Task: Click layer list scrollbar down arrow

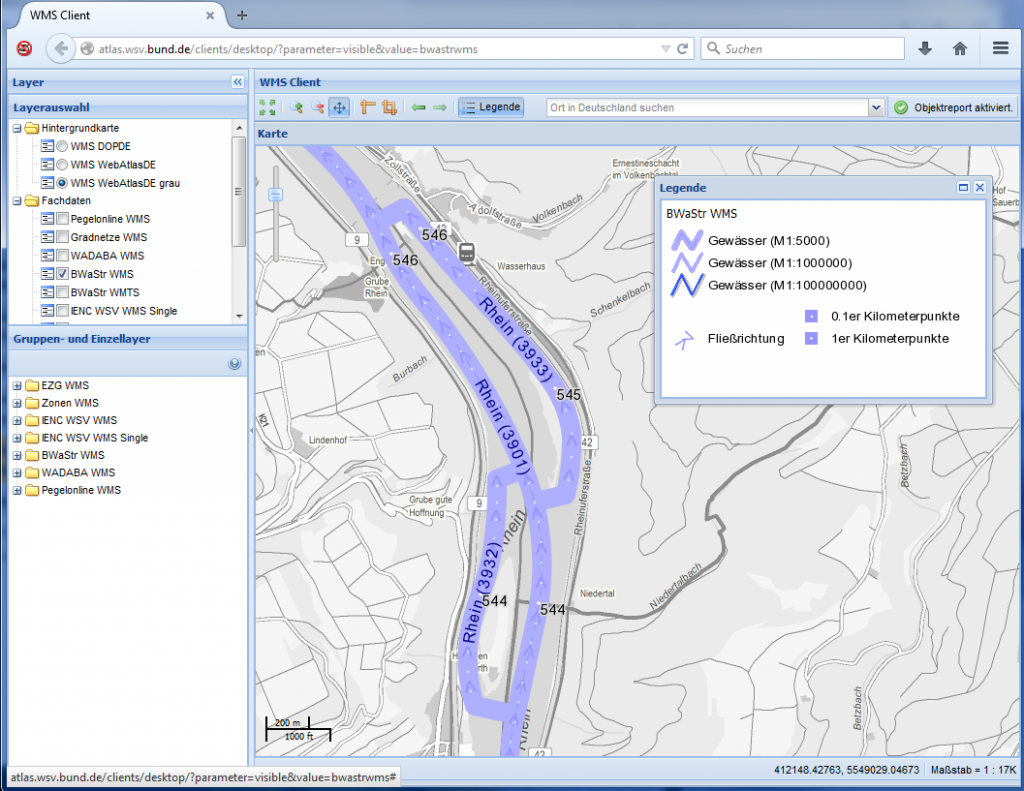Action: (239, 316)
